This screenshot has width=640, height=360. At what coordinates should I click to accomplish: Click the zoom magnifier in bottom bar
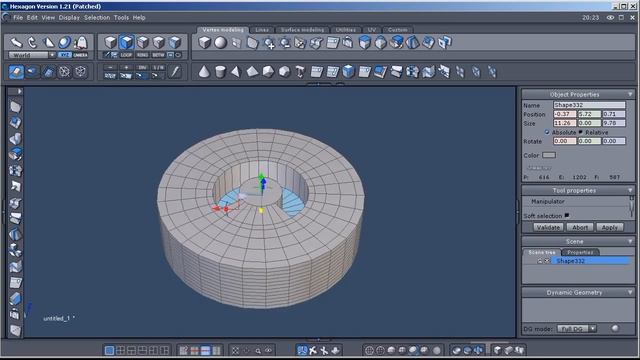click(x=258, y=351)
